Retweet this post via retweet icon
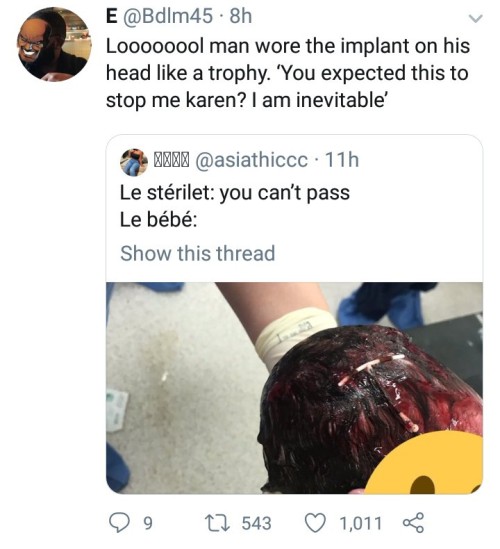The image size is (500, 549). tap(217, 523)
